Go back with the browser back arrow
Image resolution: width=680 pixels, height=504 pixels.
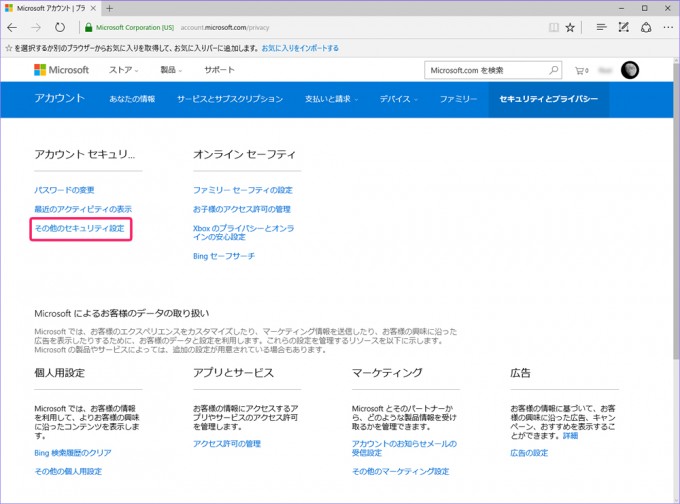point(12,28)
